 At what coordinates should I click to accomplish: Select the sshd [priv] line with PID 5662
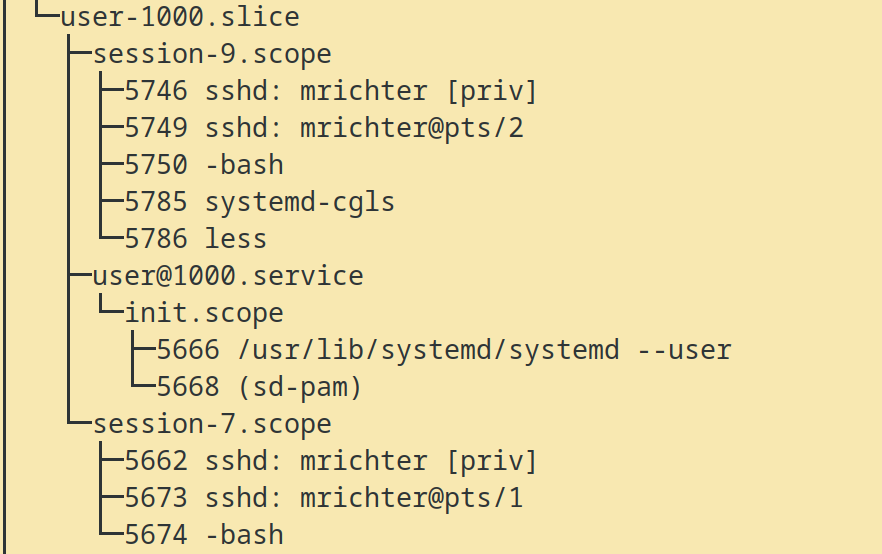click(x=331, y=461)
